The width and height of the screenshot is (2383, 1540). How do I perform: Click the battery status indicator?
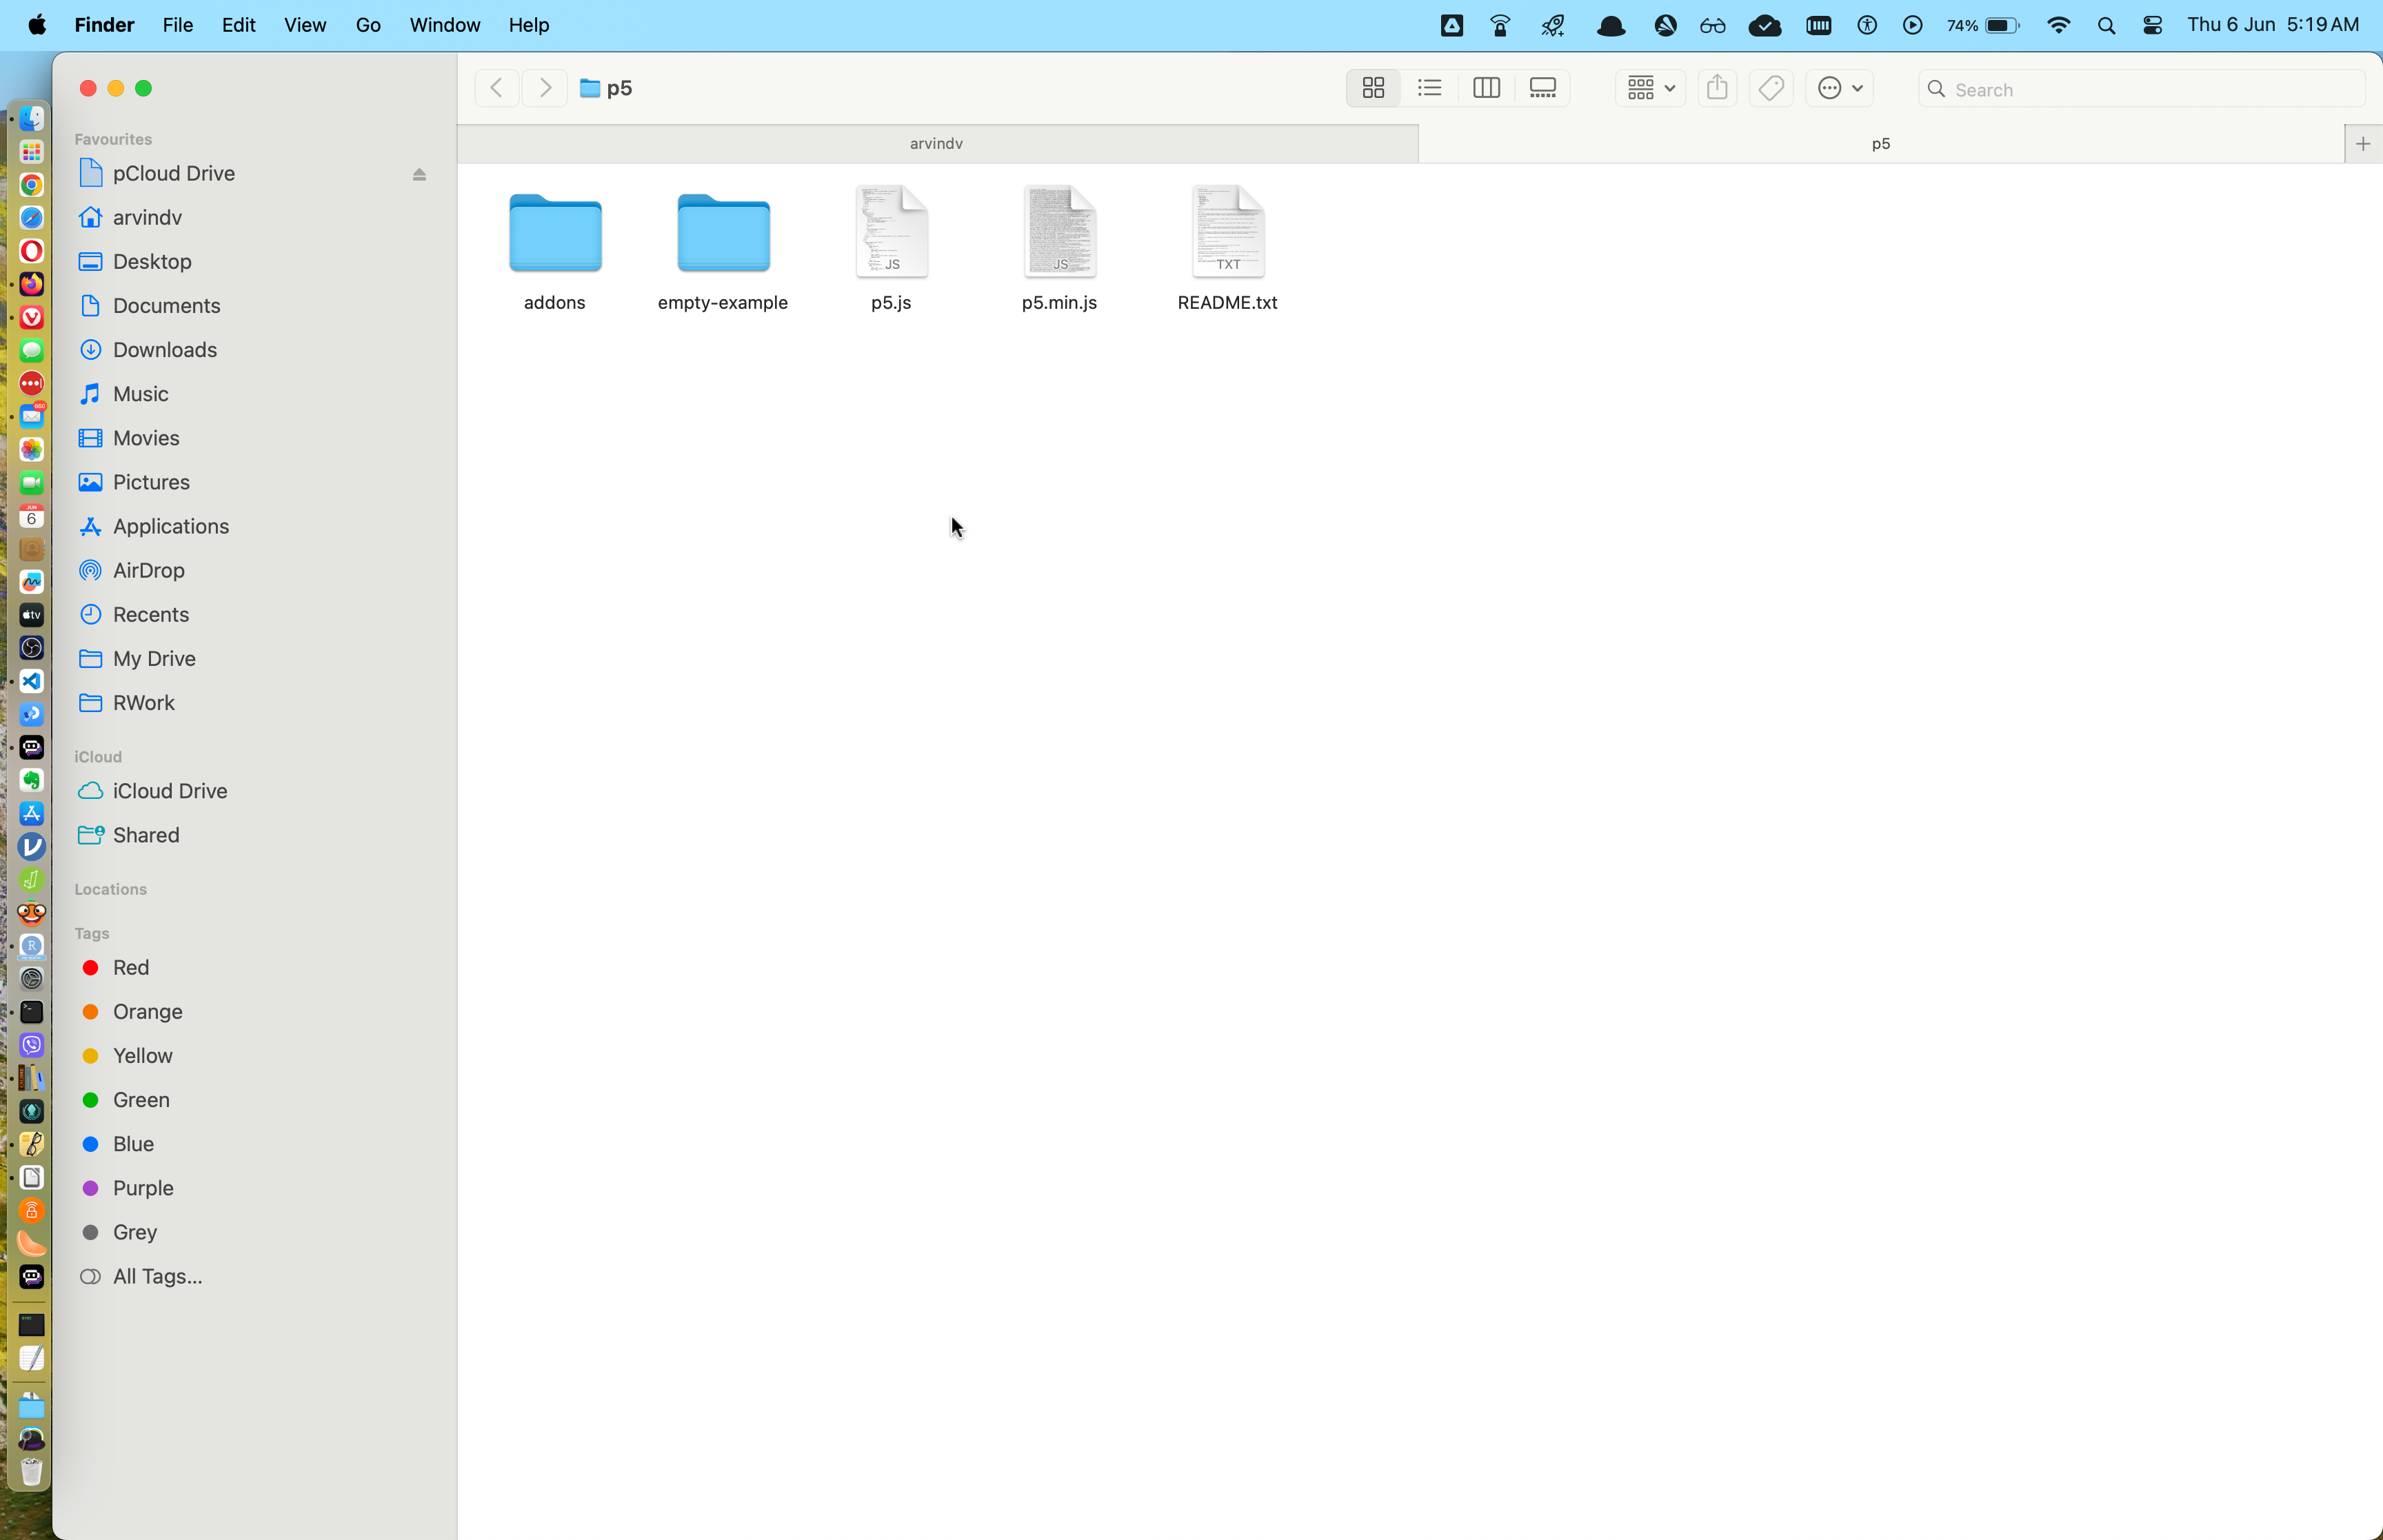1984,26
